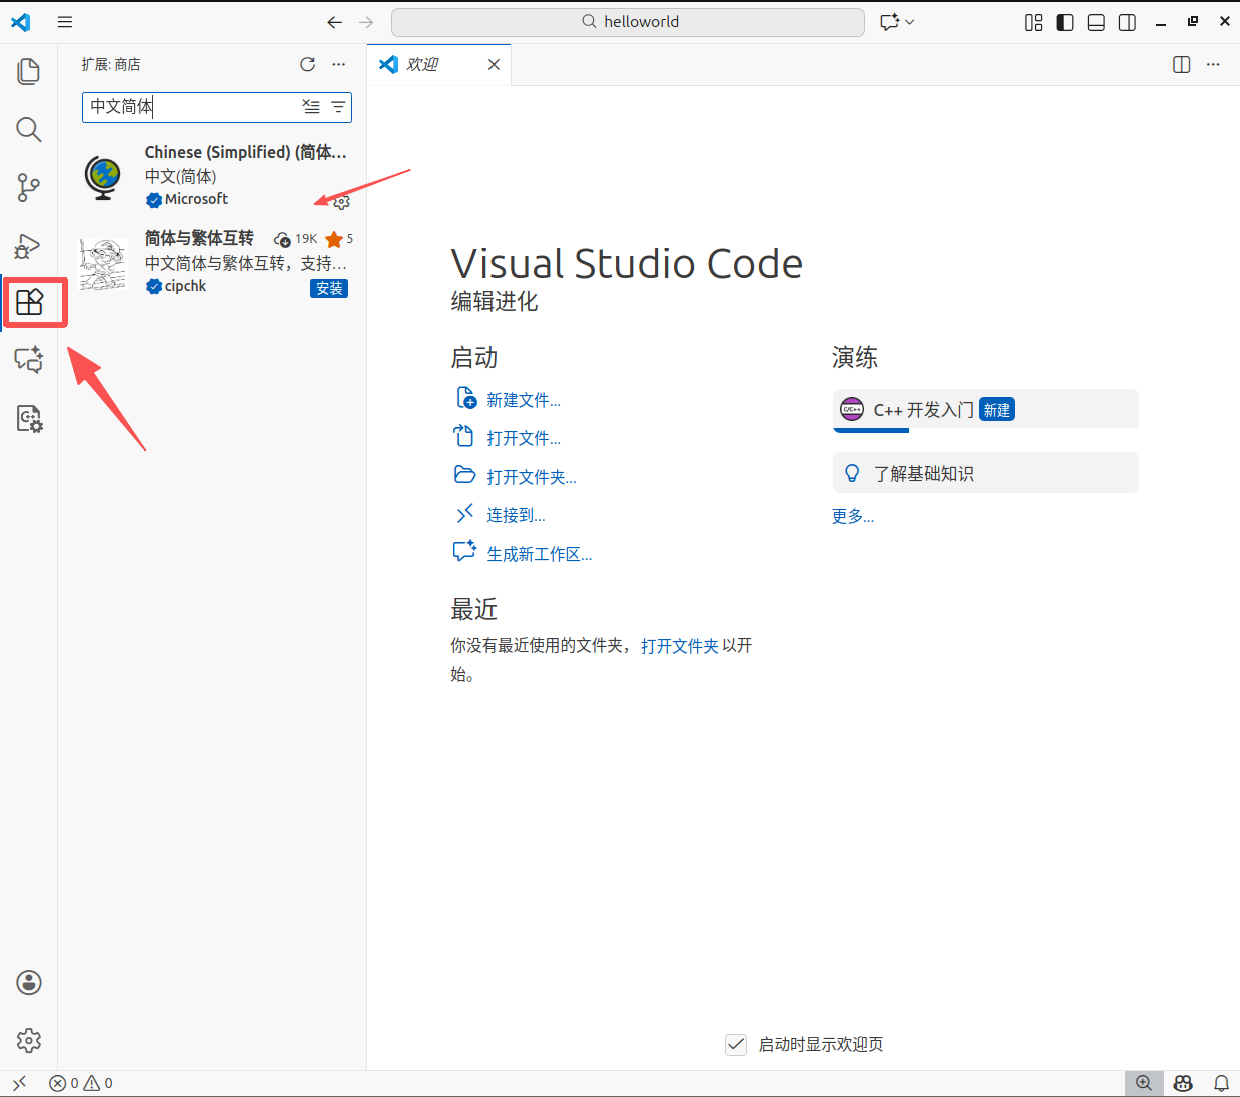Open remote window indicator in status bar

pyautogui.click(x=19, y=1083)
